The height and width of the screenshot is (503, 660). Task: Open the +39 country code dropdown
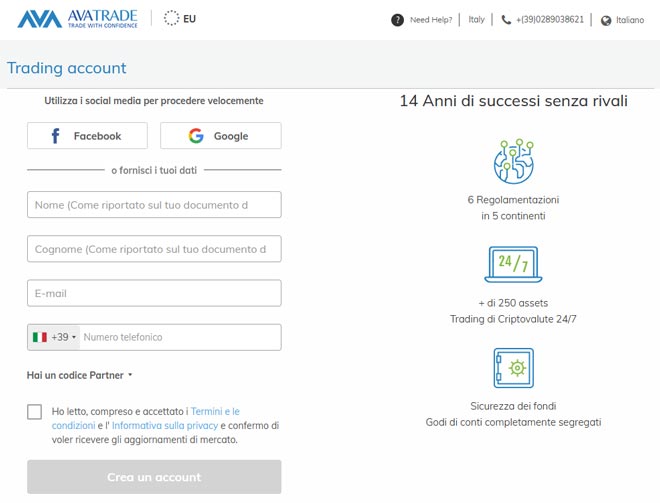click(x=55, y=338)
